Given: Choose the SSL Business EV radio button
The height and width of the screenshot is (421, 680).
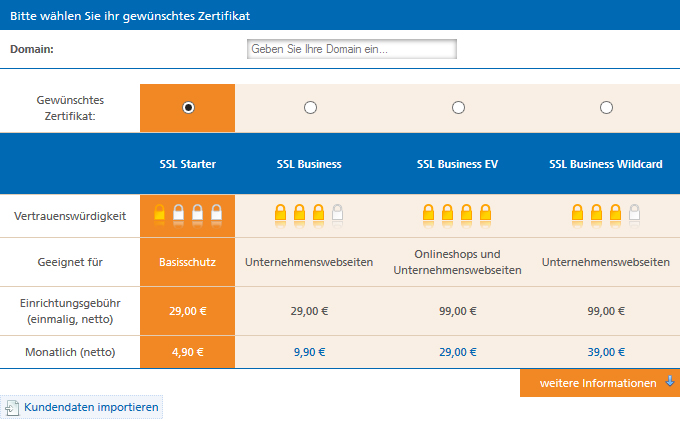Looking at the screenshot, I should (458, 108).
